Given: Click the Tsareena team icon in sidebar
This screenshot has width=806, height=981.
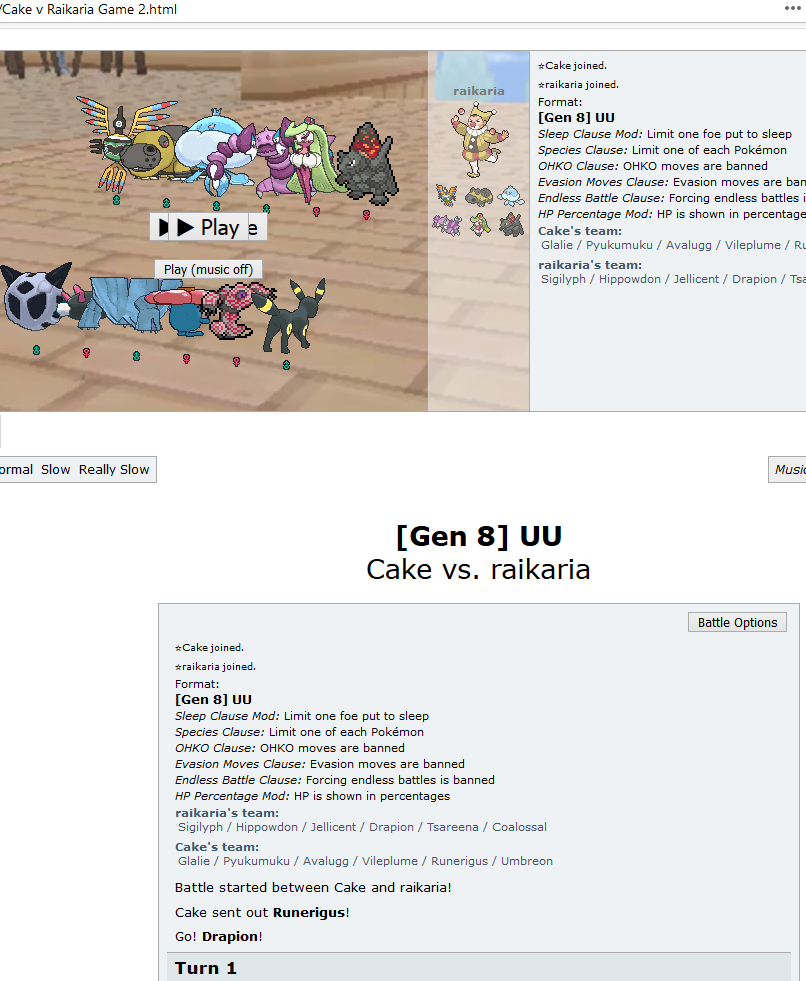Looking at the screenshot, I should (x=480, y=225).
